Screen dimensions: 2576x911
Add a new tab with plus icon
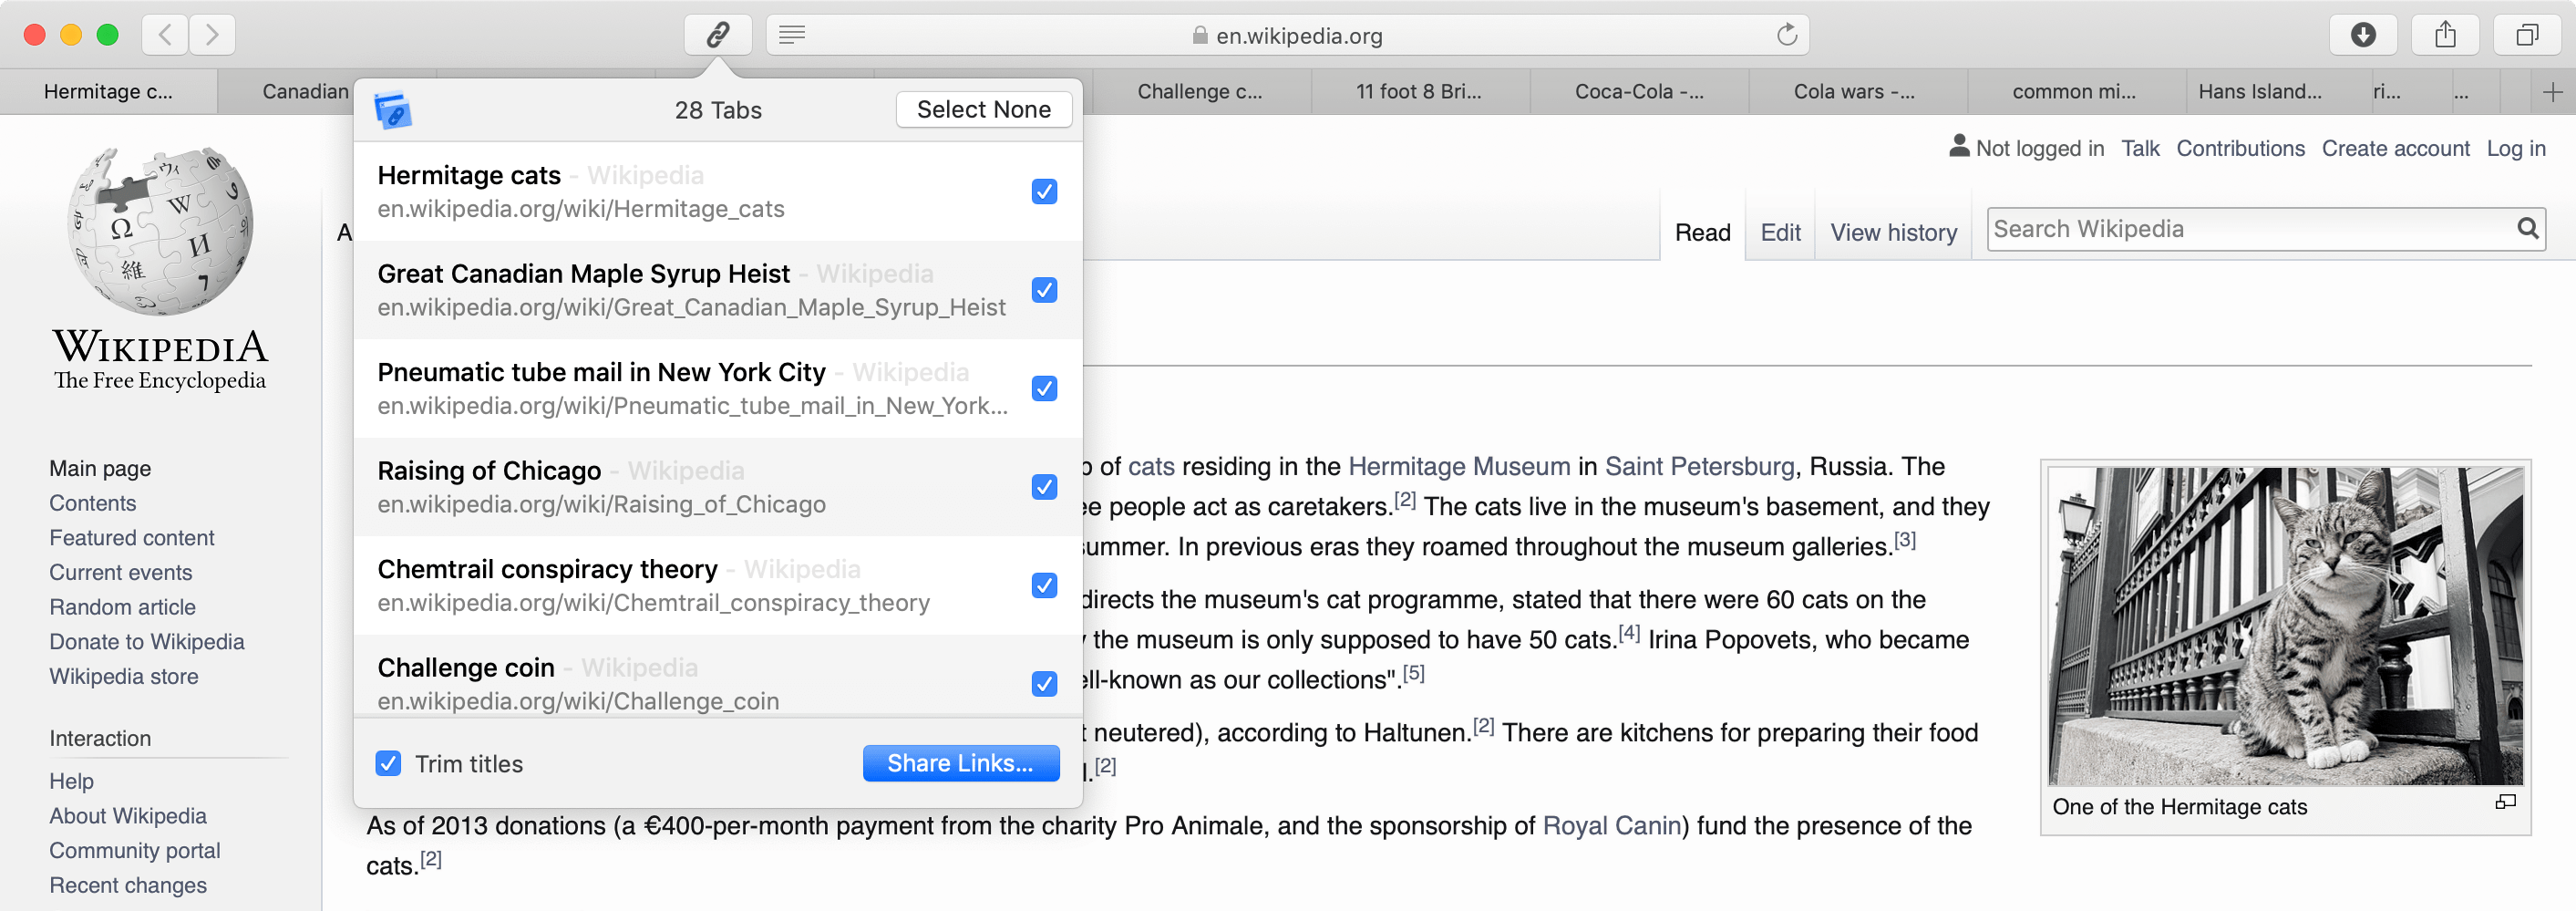click(2552, 92)
